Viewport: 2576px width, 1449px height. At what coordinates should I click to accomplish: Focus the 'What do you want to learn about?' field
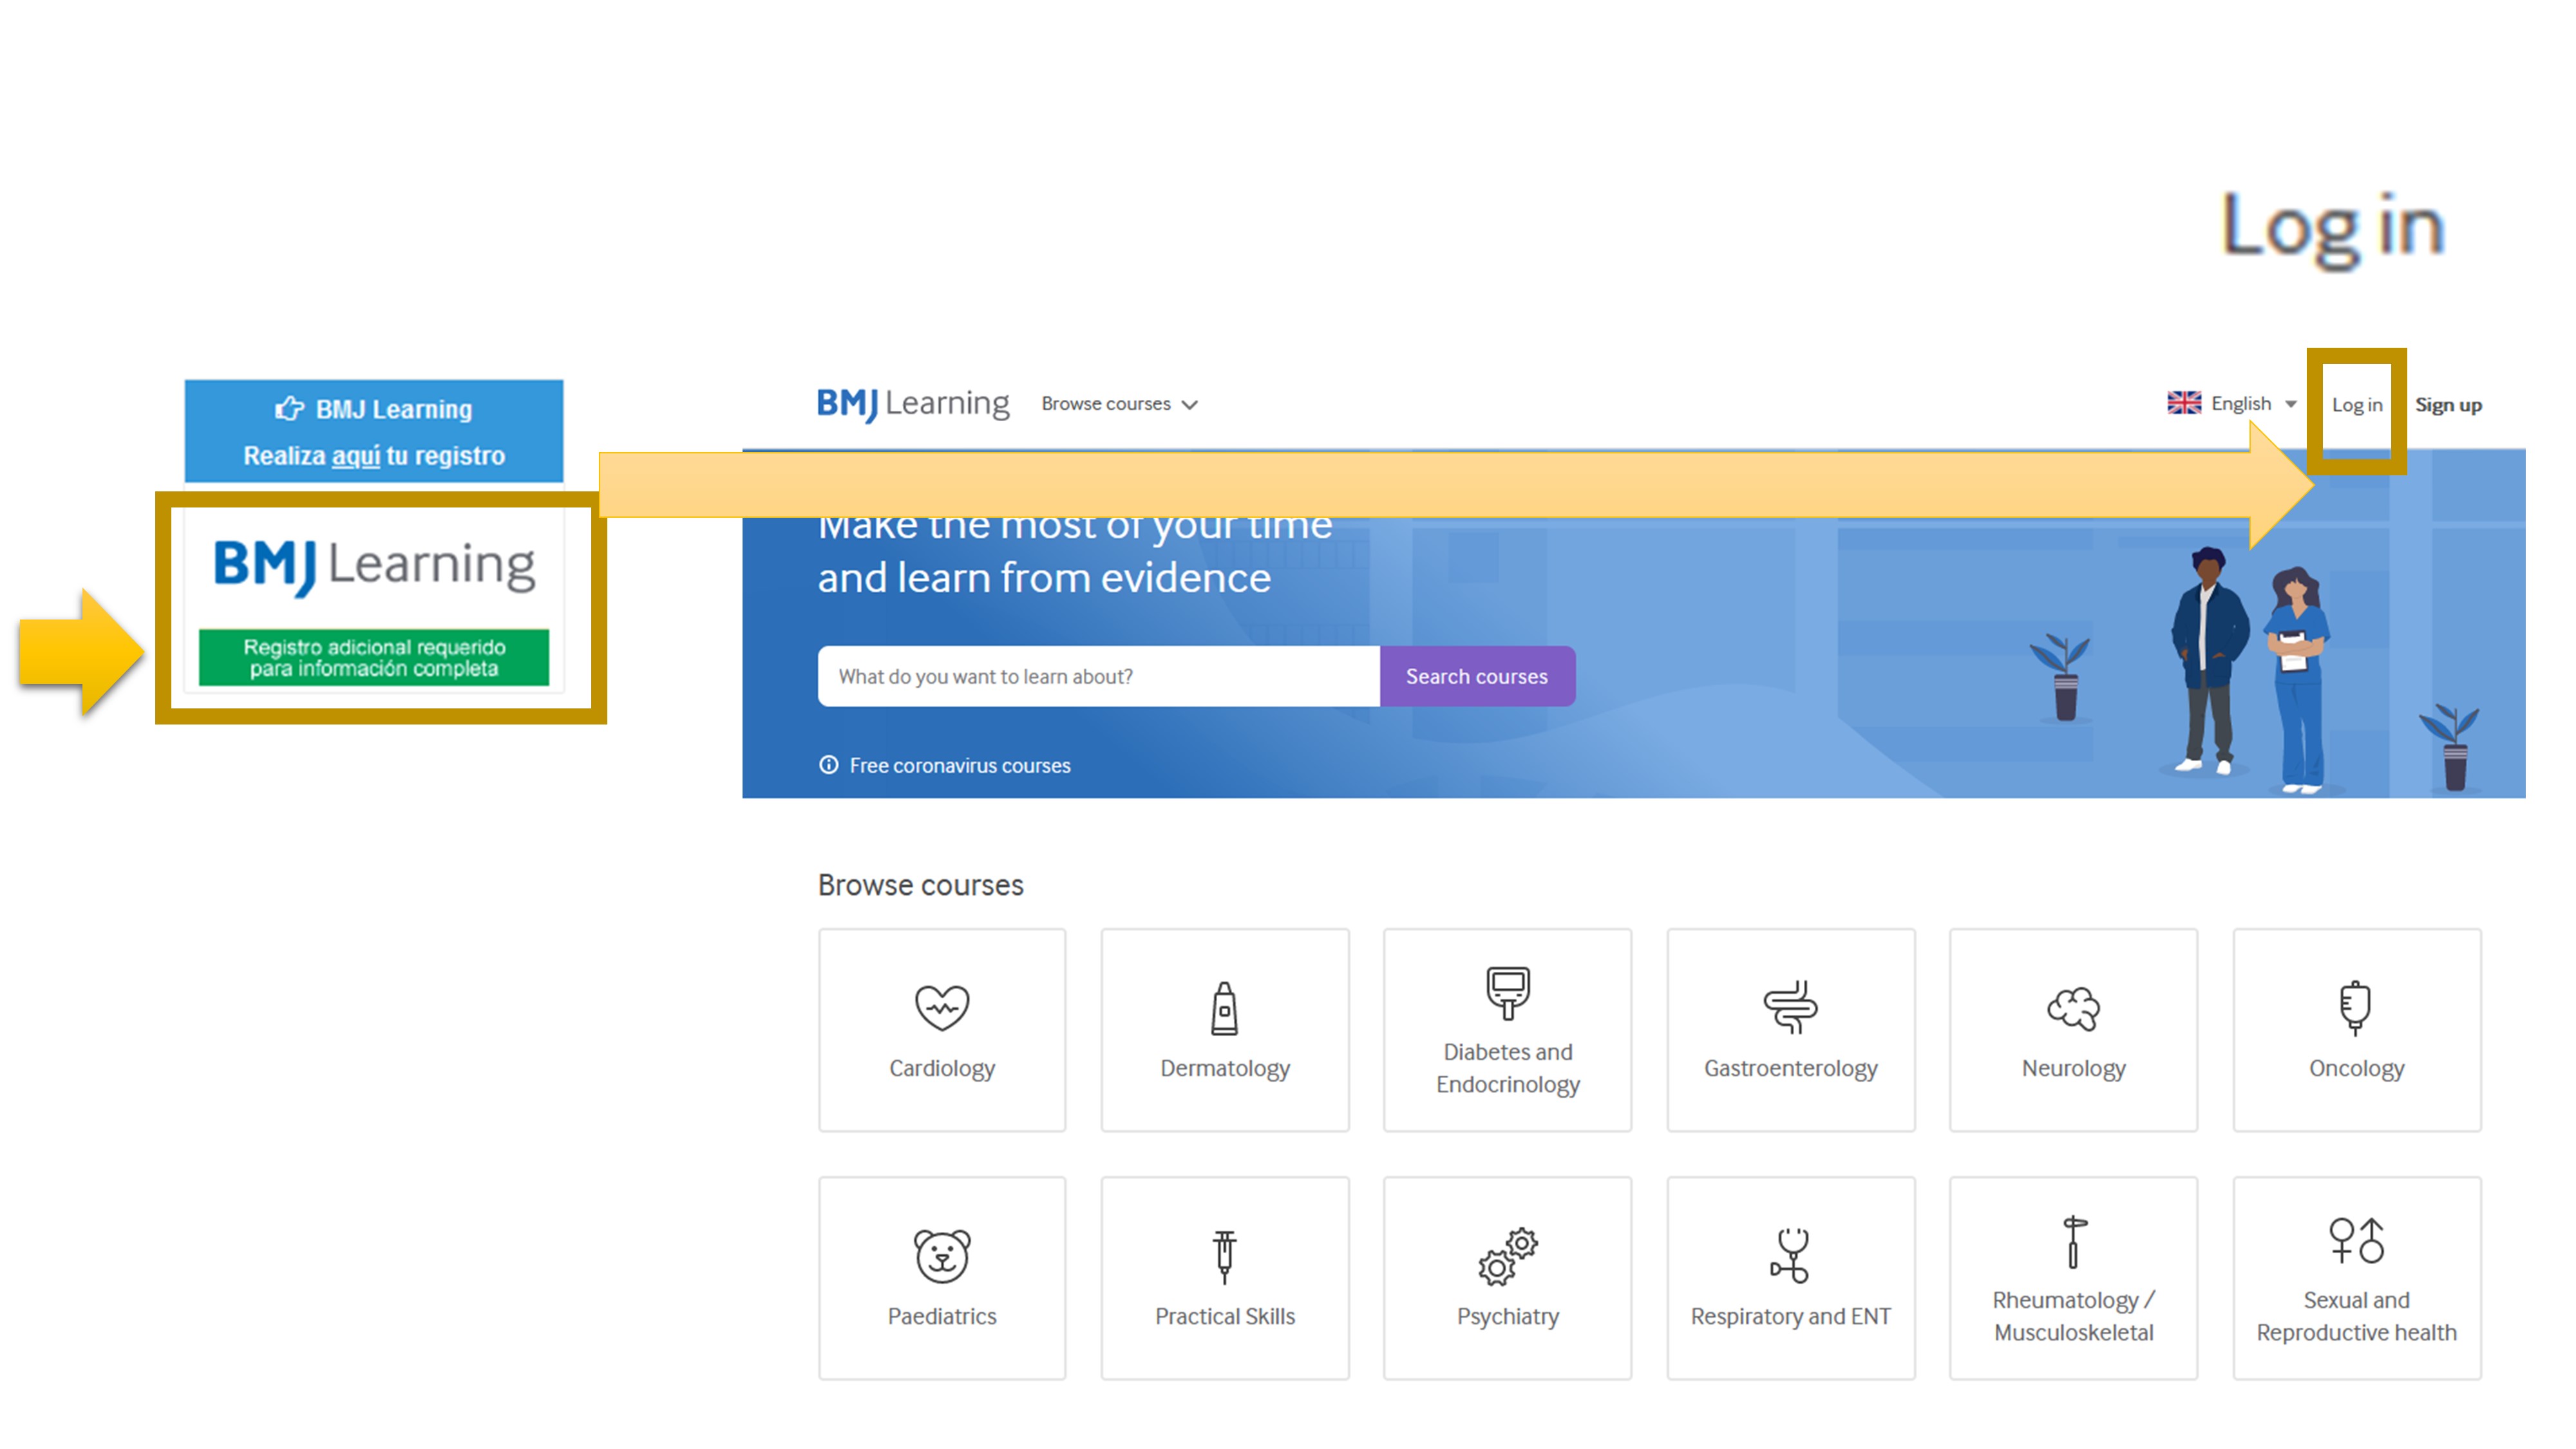tap(1098, 676)
